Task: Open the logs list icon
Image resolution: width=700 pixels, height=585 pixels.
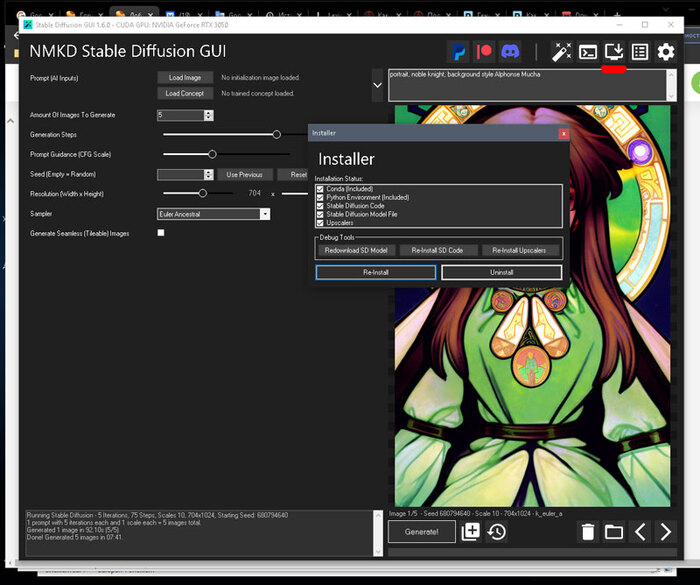Action: 640,51
